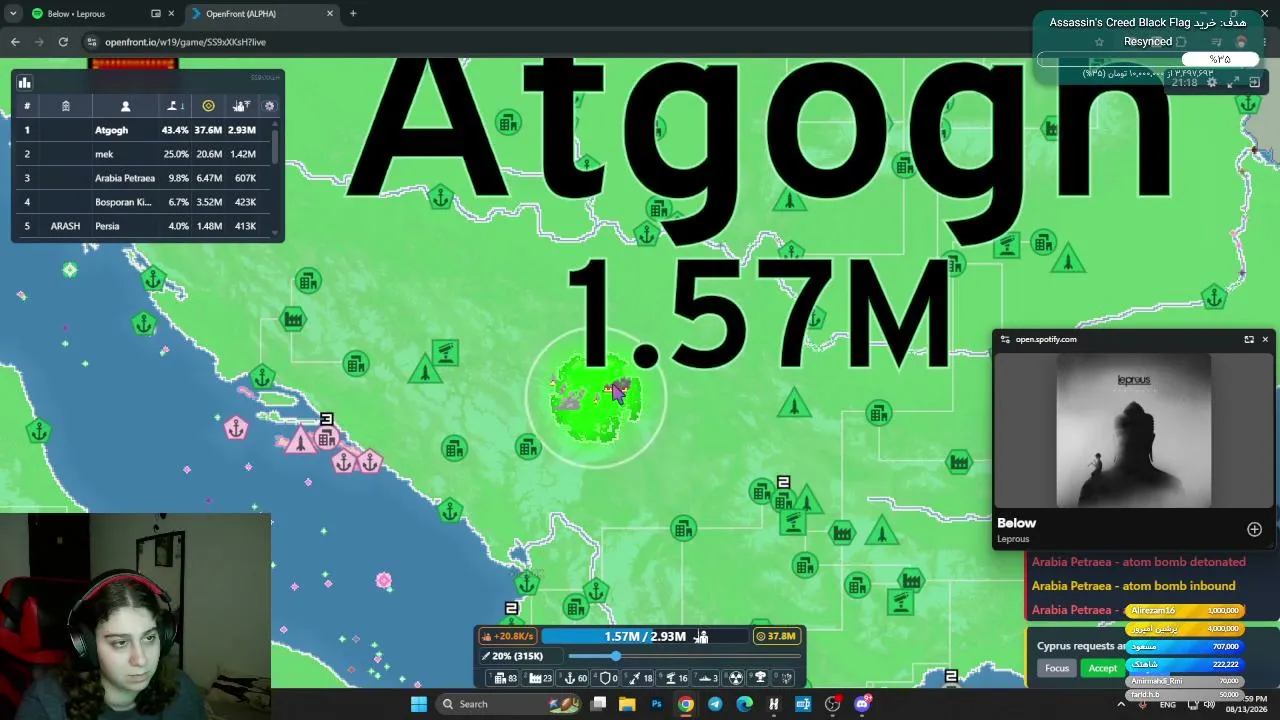Click the gold counter 37.8M
Image resolution: width=1280 pixels, height=720 pixels.
776,636
